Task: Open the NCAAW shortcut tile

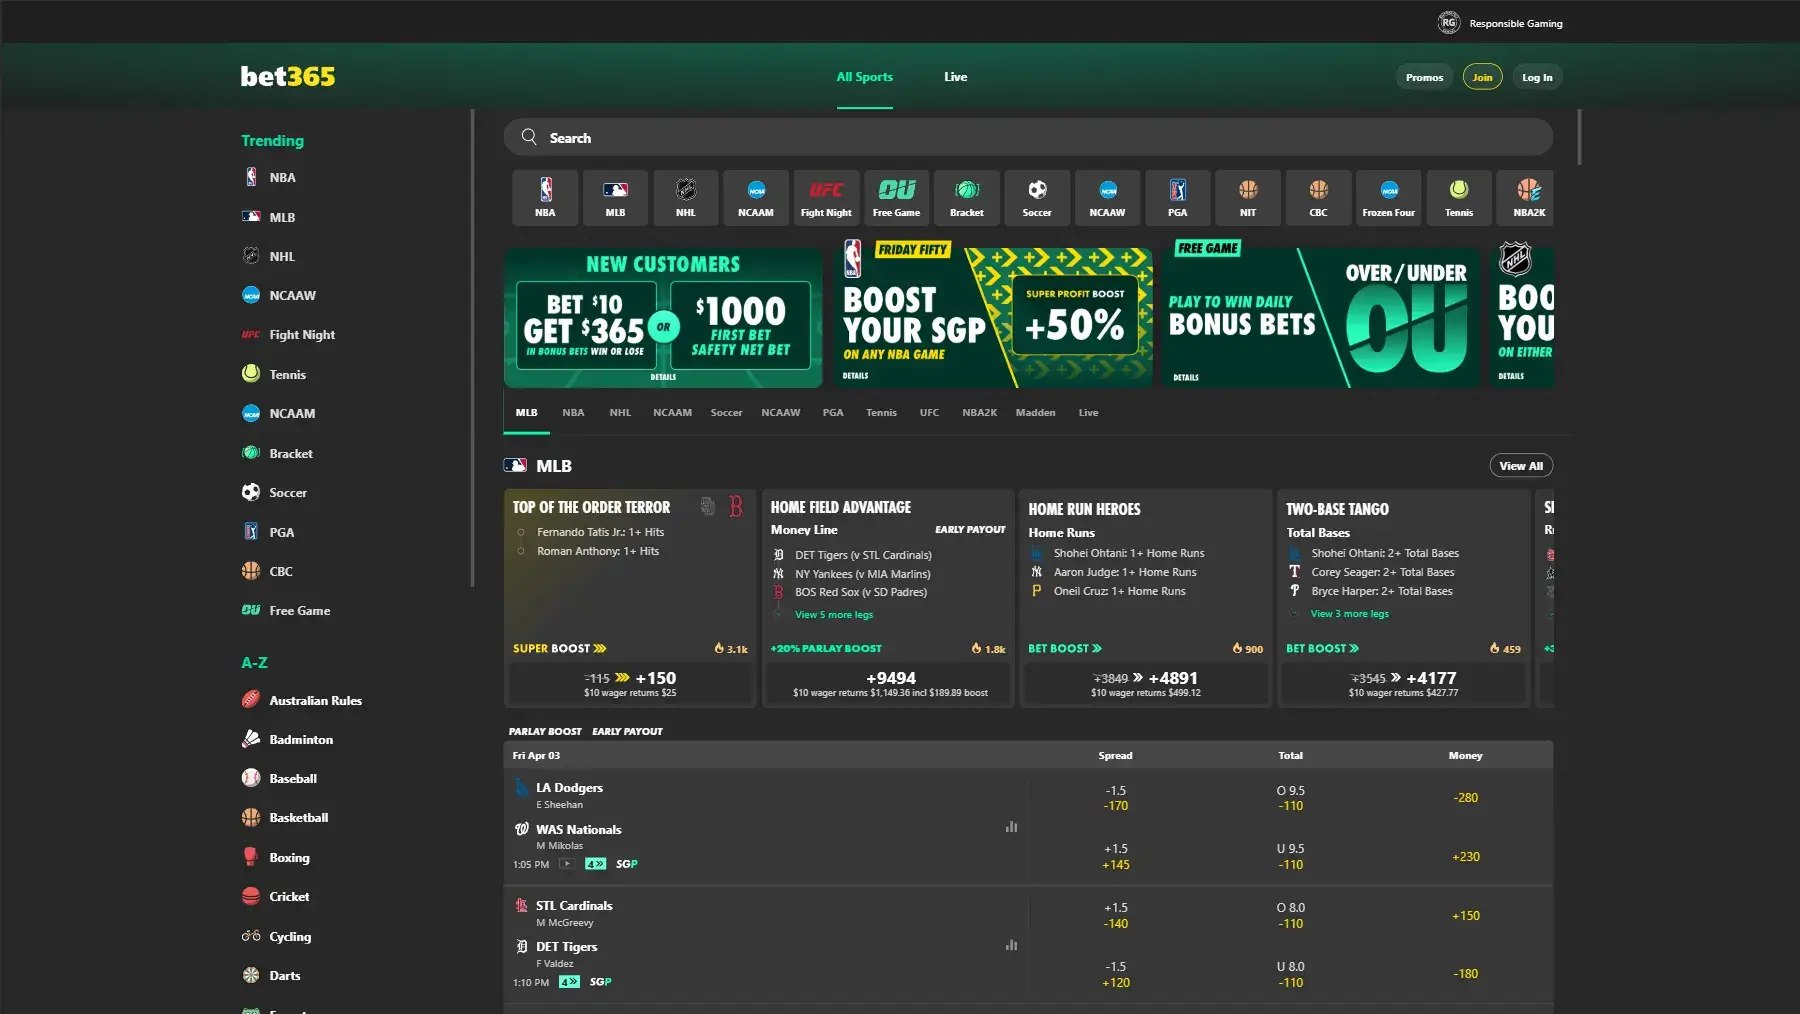Action: pyautogui.click(x=1107, y=197)
